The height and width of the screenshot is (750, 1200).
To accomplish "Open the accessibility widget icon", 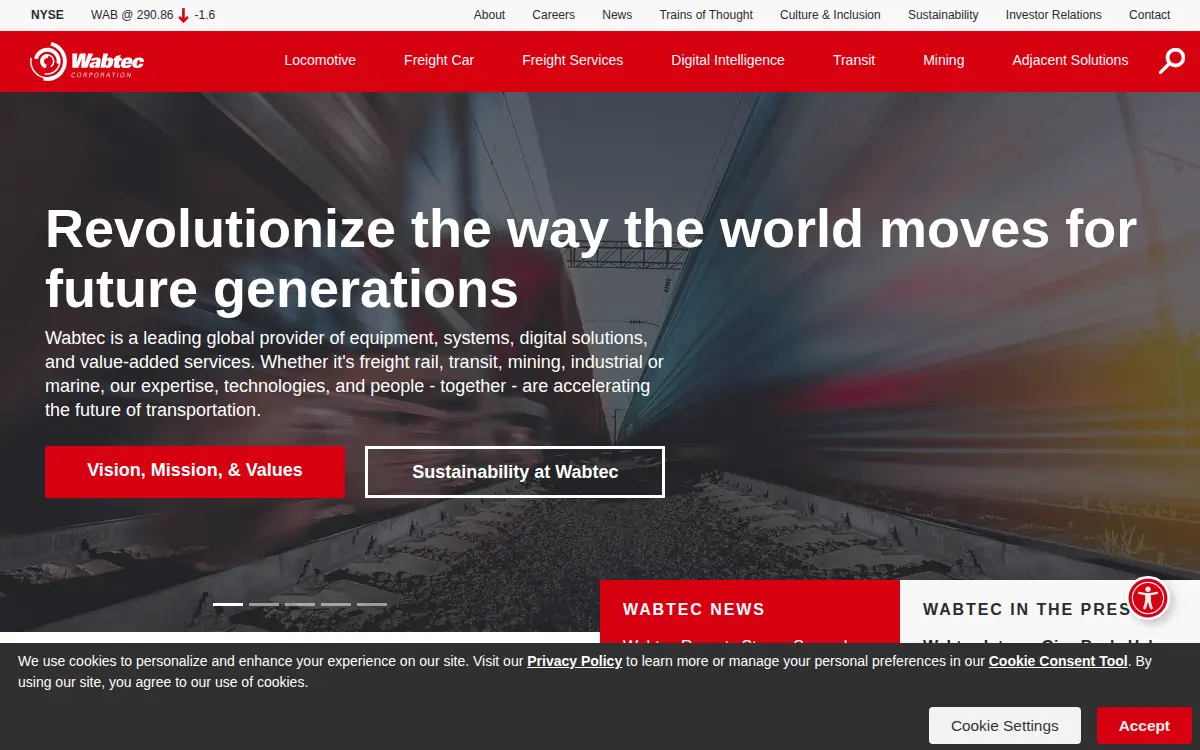I will click(1148, 598).
